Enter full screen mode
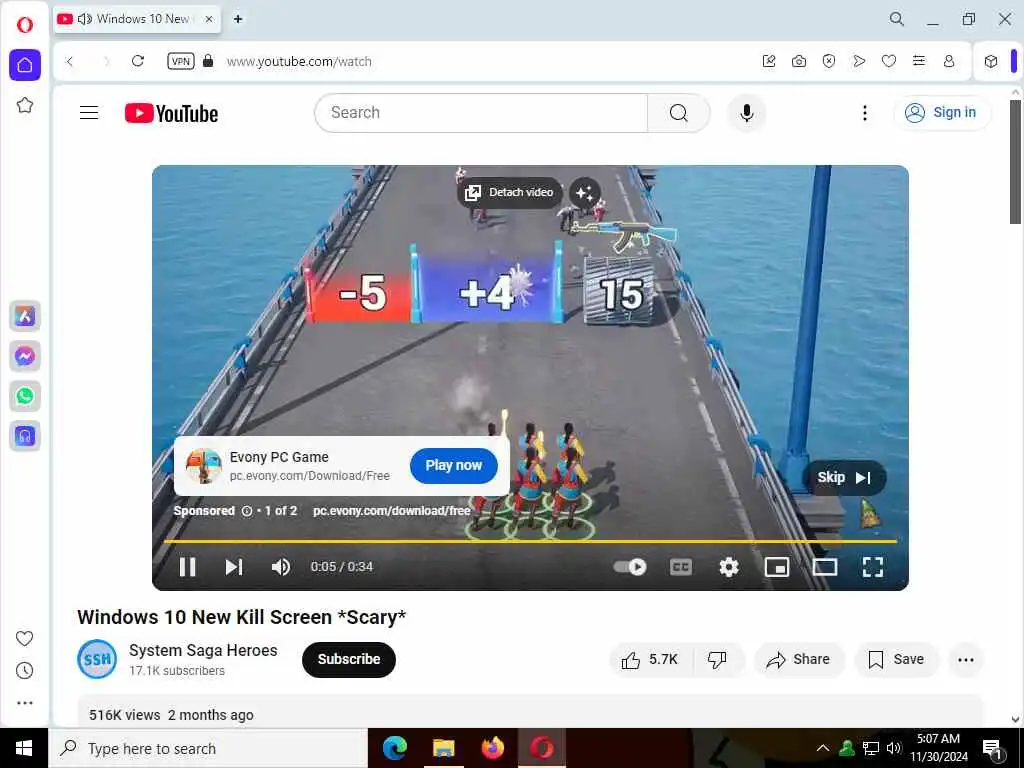 [872, 567]
